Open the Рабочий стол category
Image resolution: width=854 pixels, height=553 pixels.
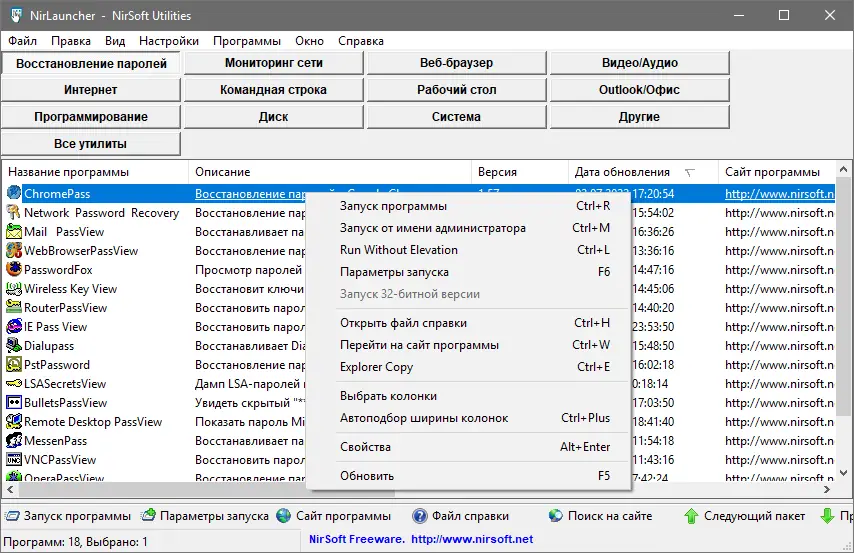(456, 89)
